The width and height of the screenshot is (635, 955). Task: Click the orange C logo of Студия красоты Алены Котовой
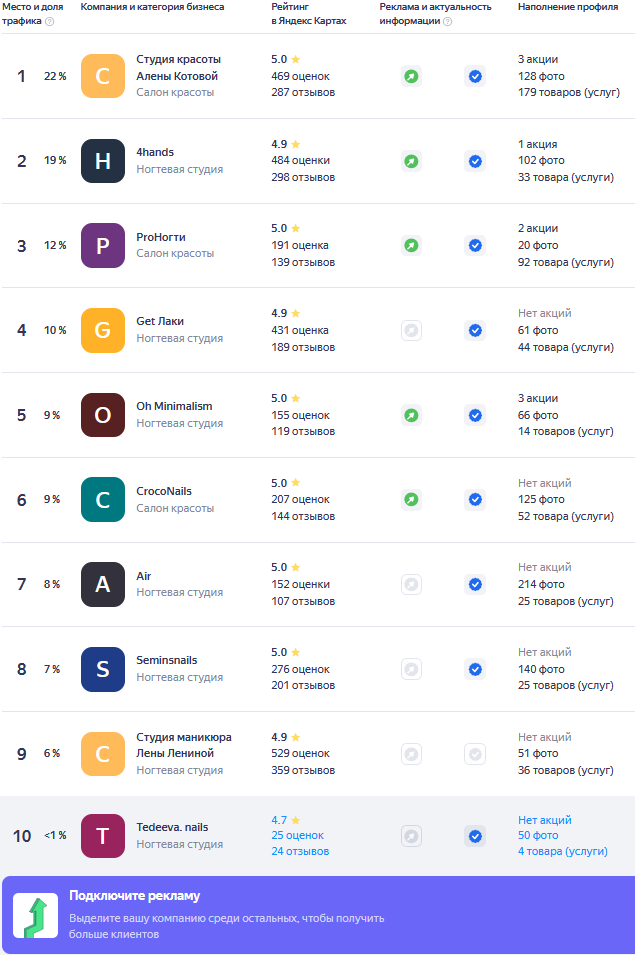103,76
